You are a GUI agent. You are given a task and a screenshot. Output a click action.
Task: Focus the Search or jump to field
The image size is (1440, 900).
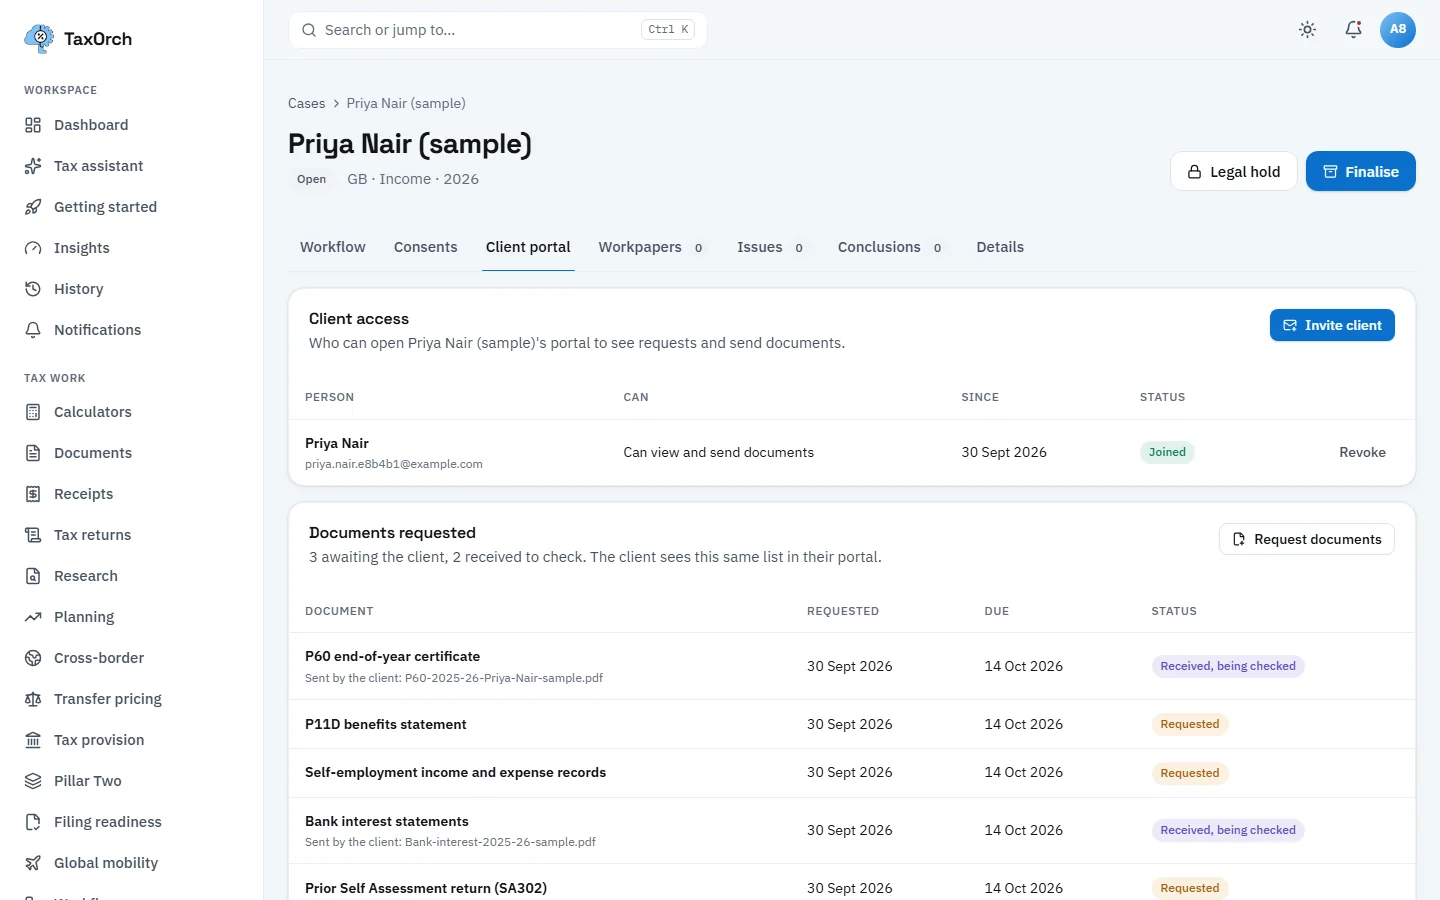tap(498, 30)
